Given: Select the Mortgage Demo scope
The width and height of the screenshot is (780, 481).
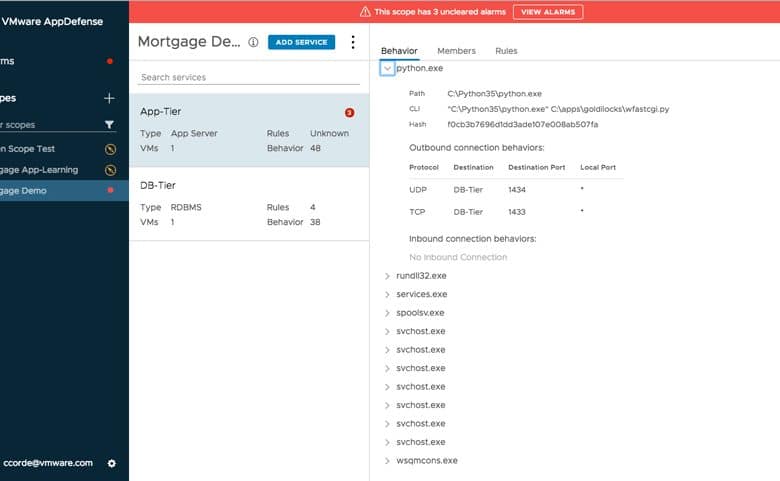Looking at the screenshot, I should pyautogui.click(x=64, y=191).
